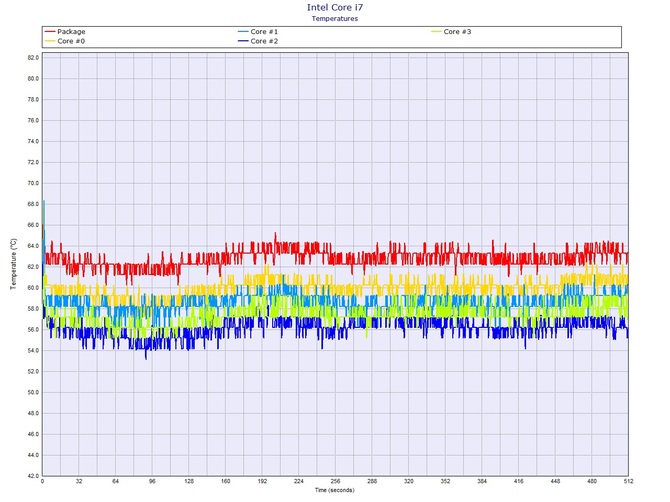This screenshot has width=670, height=502.
Task: Click the Package legend label
Action: (x=71, y=32)
